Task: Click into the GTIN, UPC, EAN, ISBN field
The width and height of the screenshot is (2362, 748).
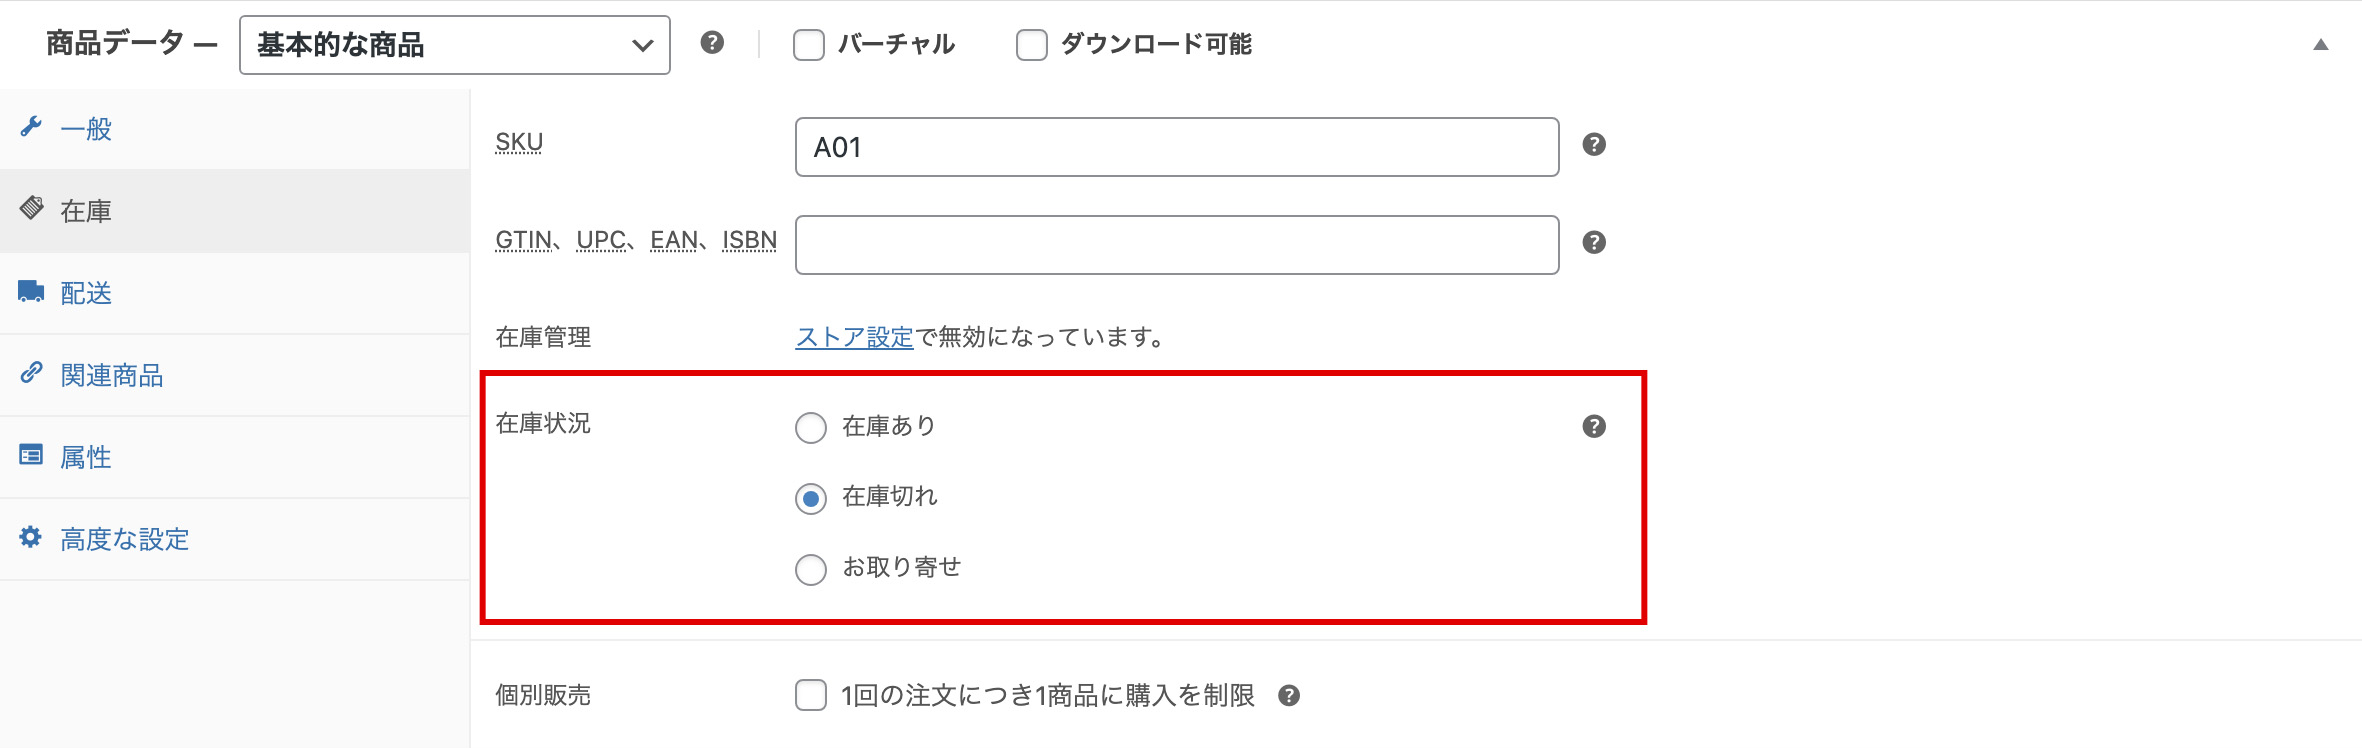Action: click(1176, 245)
